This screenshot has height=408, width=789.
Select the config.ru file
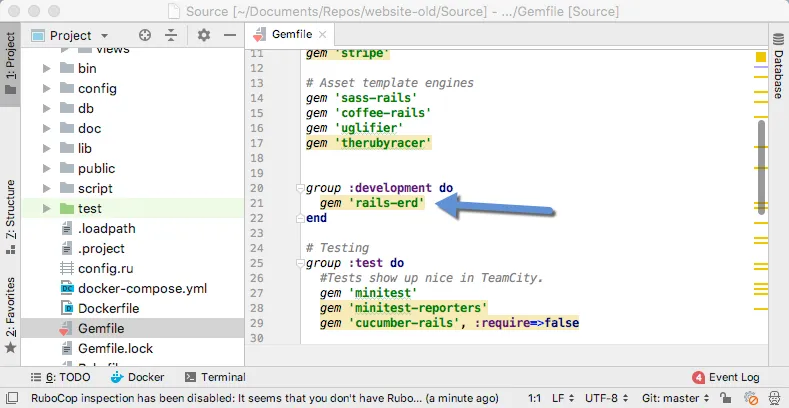coord(133,269)
